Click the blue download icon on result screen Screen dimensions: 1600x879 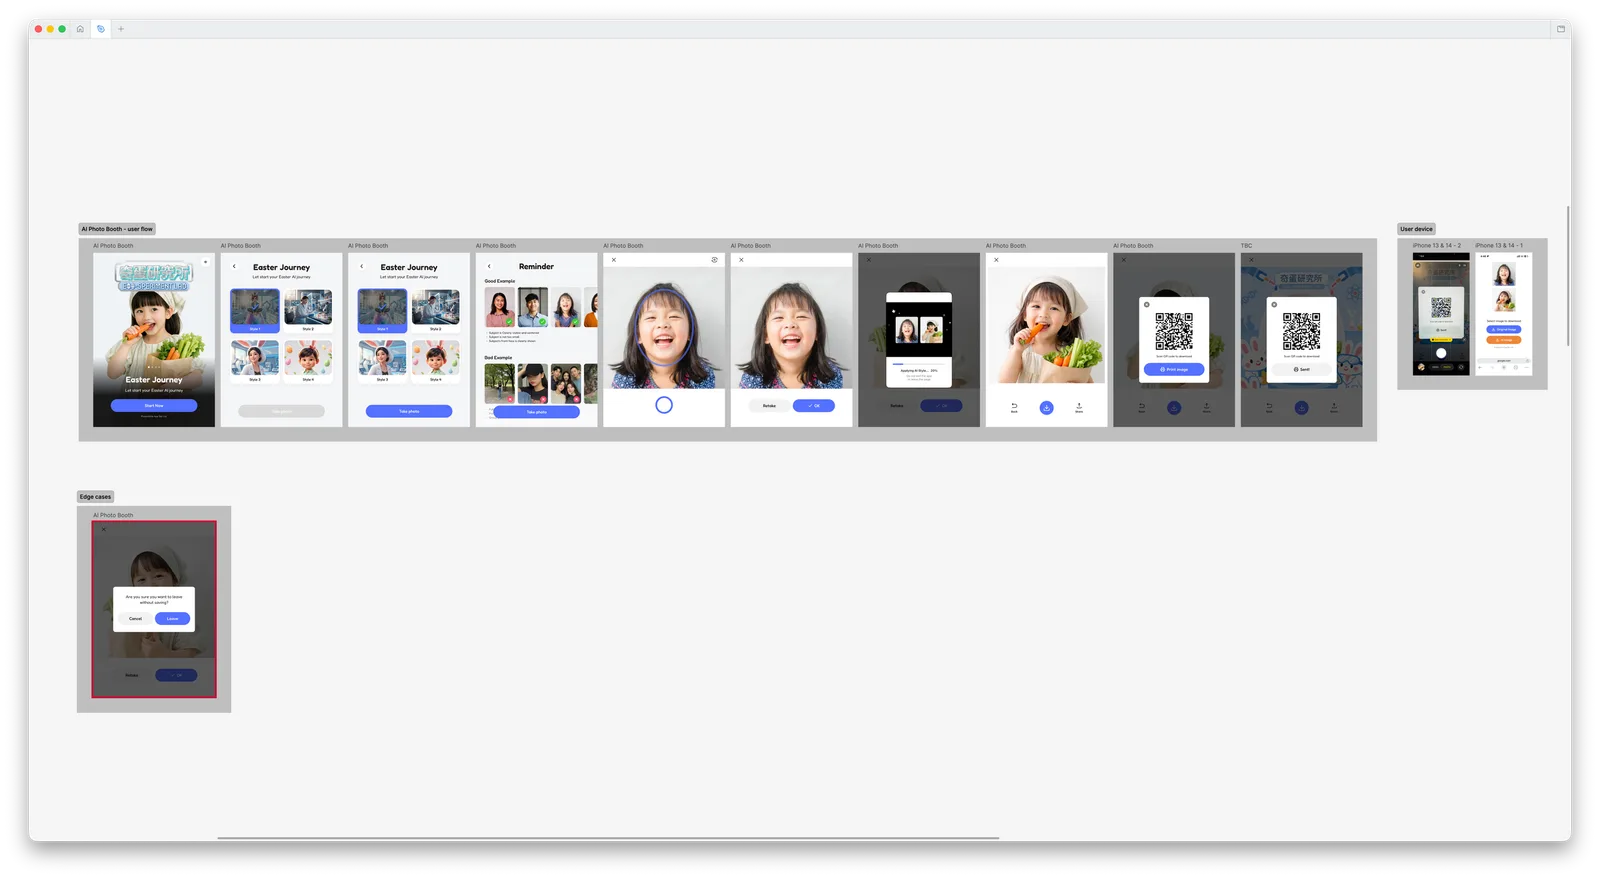click(1046, 407)
